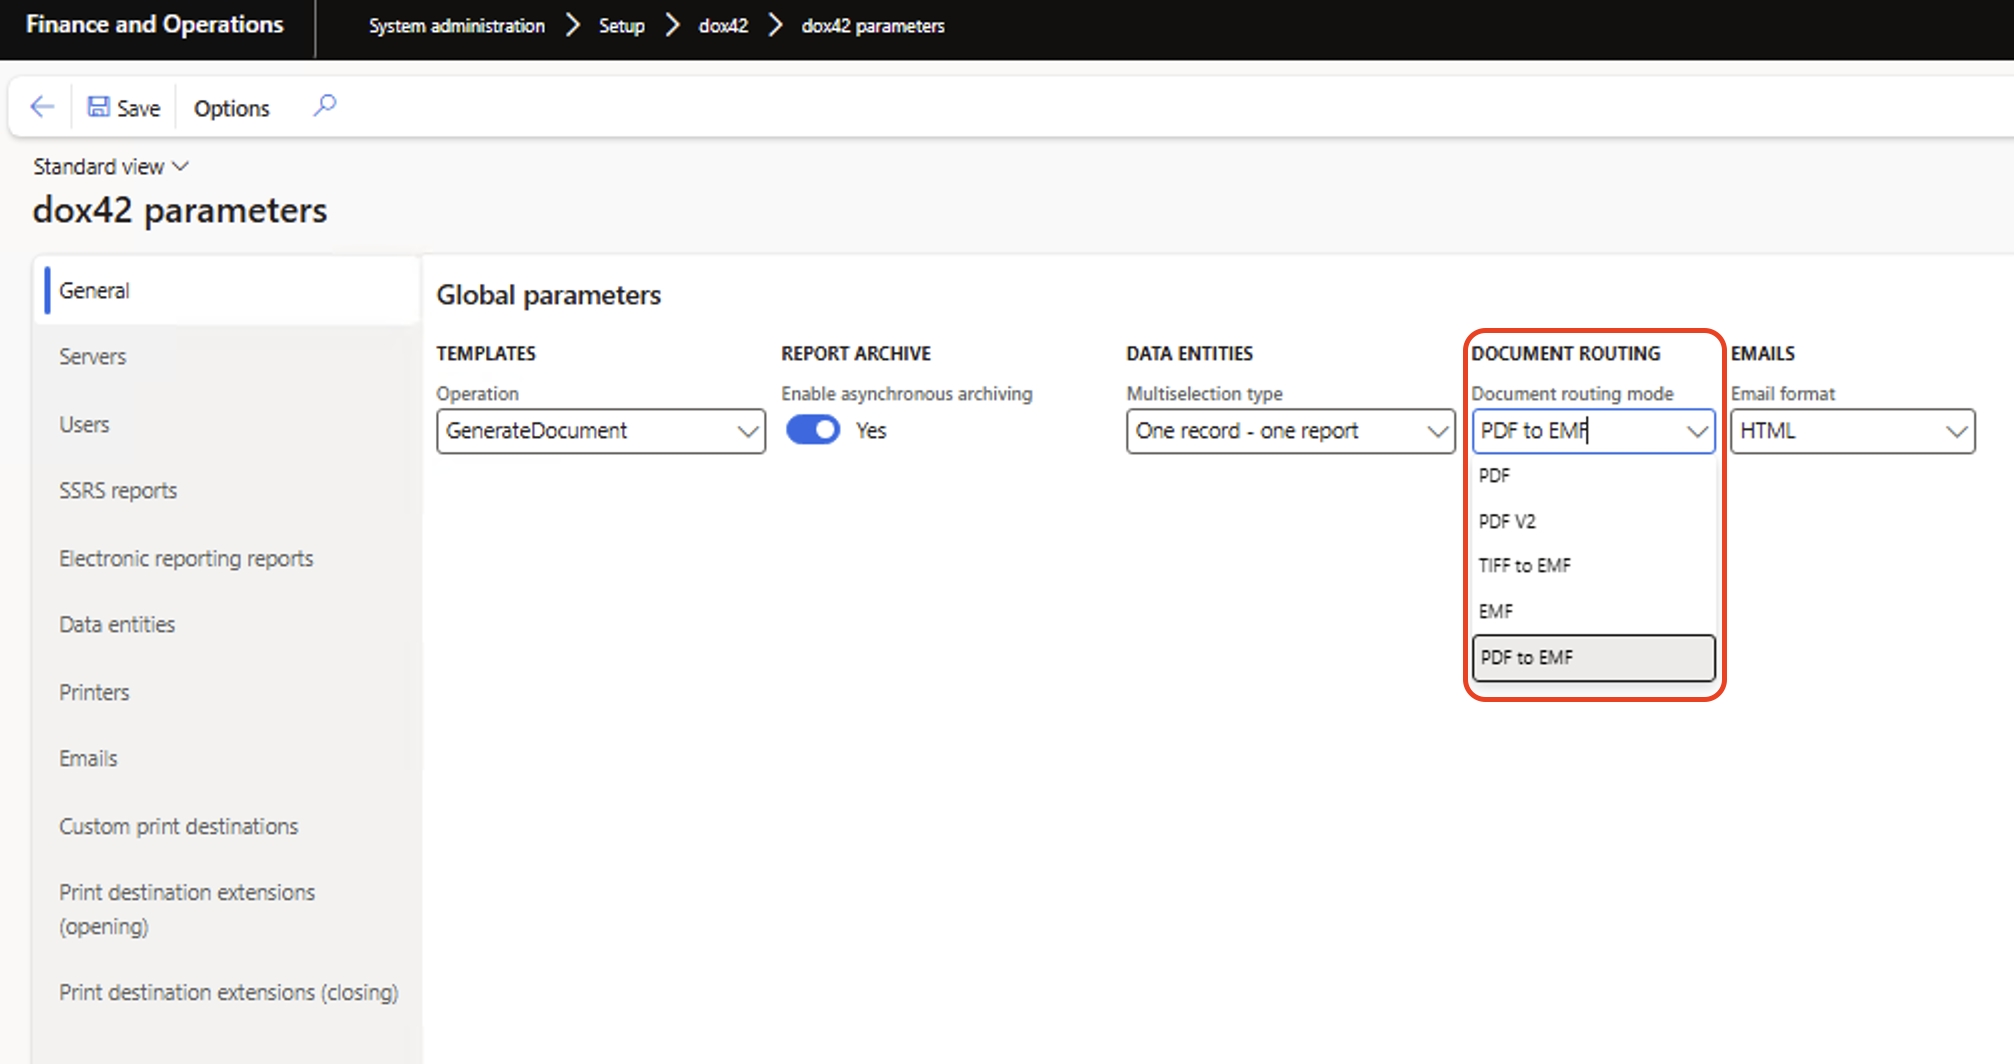Click the Setup breadcrumb link
Viewport: 2014px width, 1064px height.
click(621, 25)
